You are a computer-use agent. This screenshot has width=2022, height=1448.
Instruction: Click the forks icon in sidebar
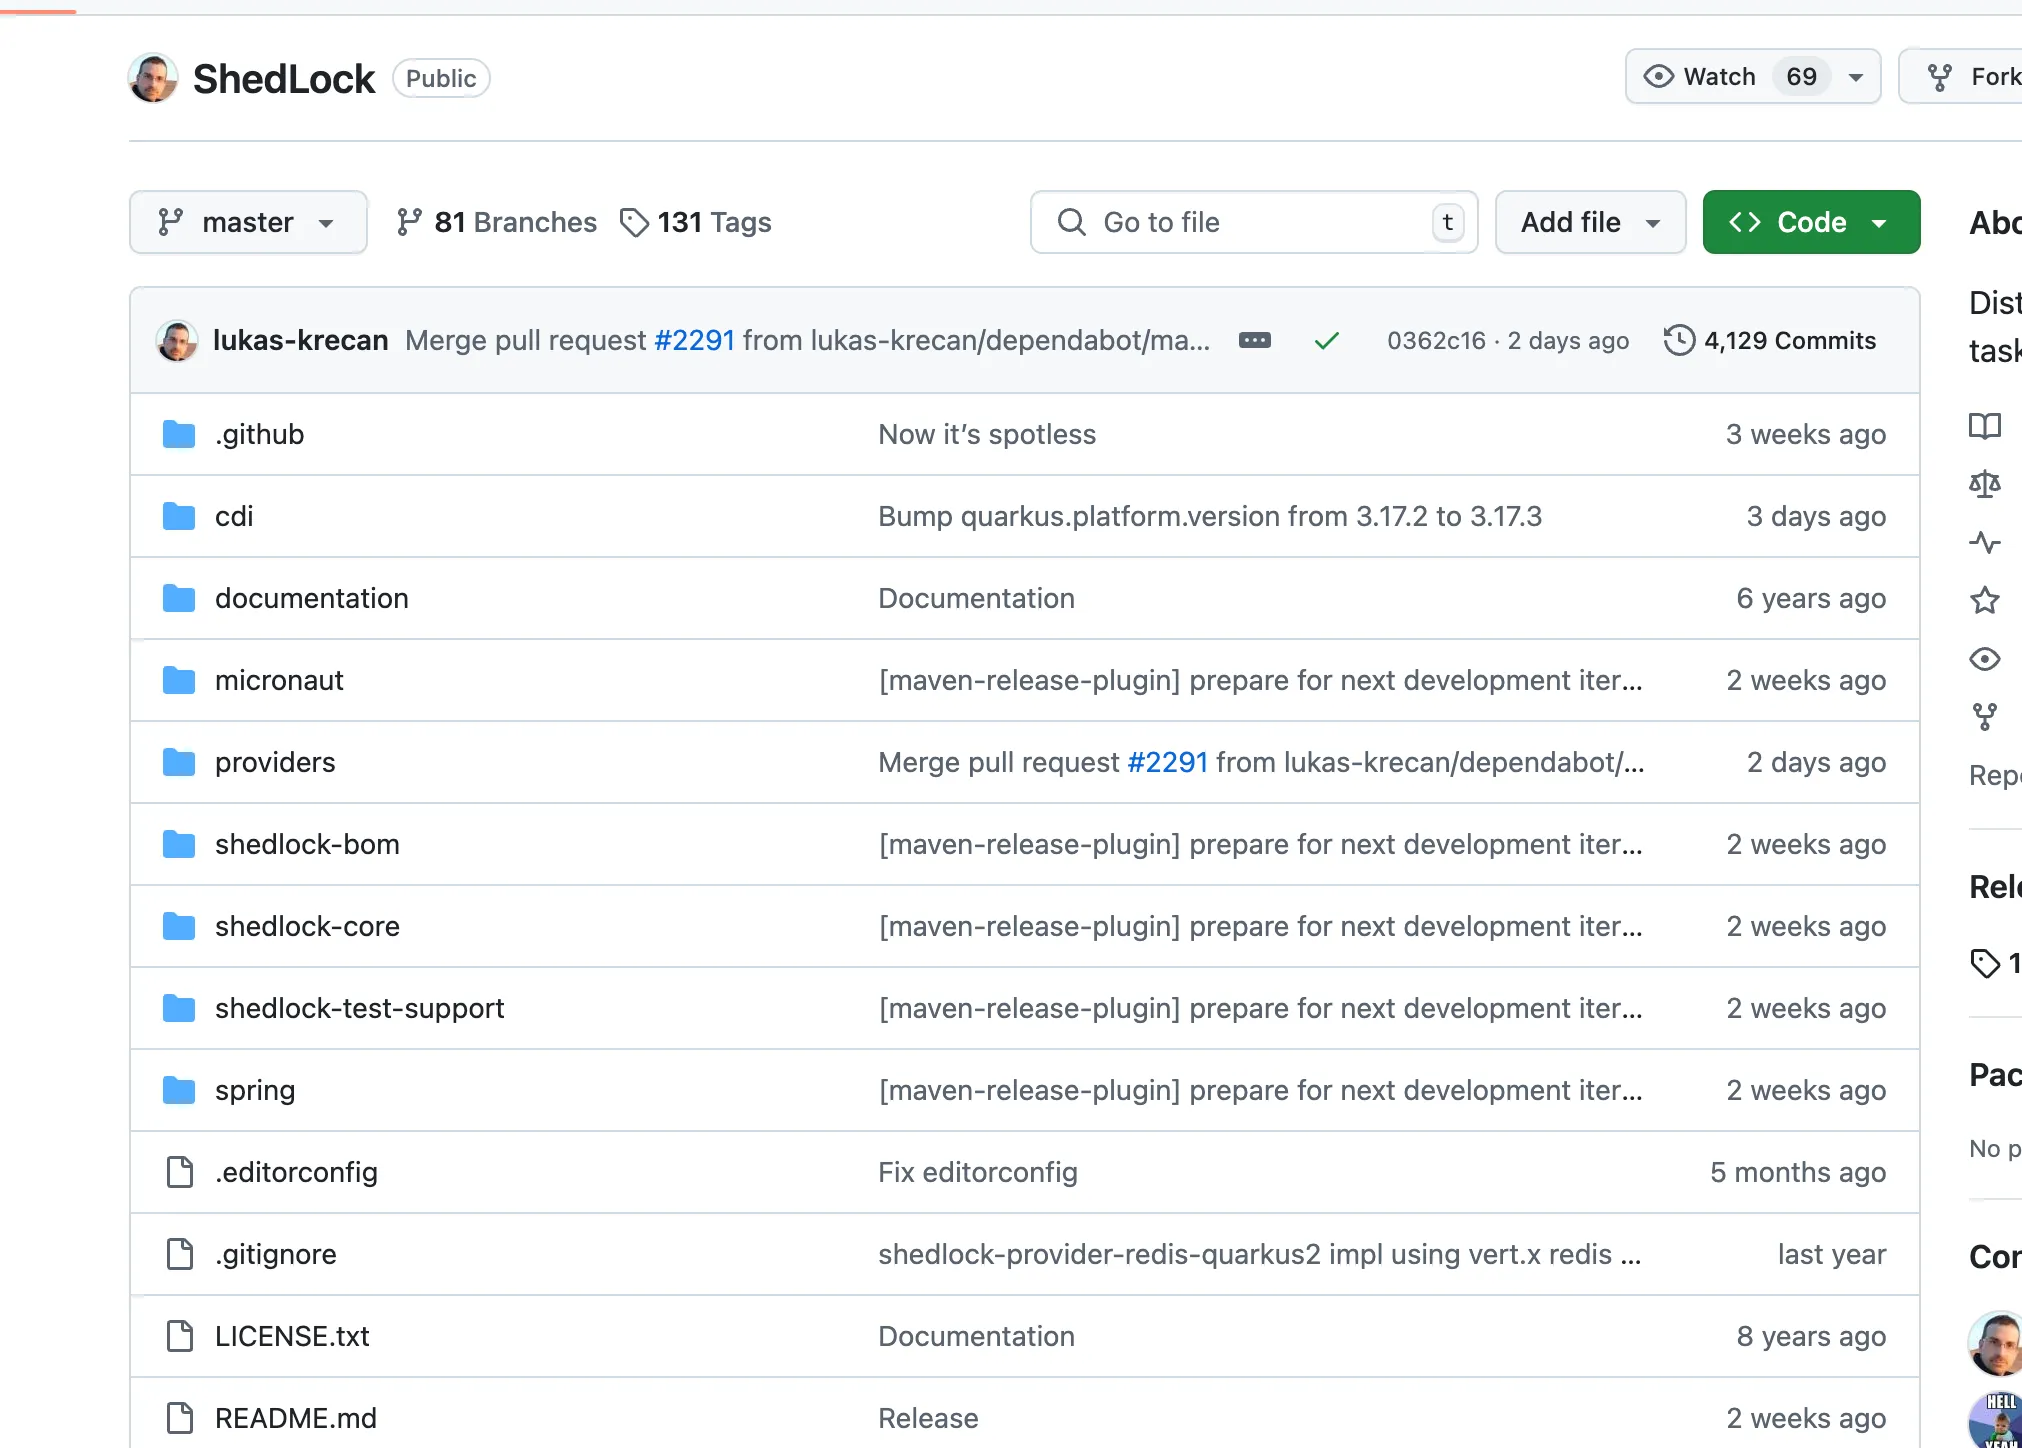1985,717
